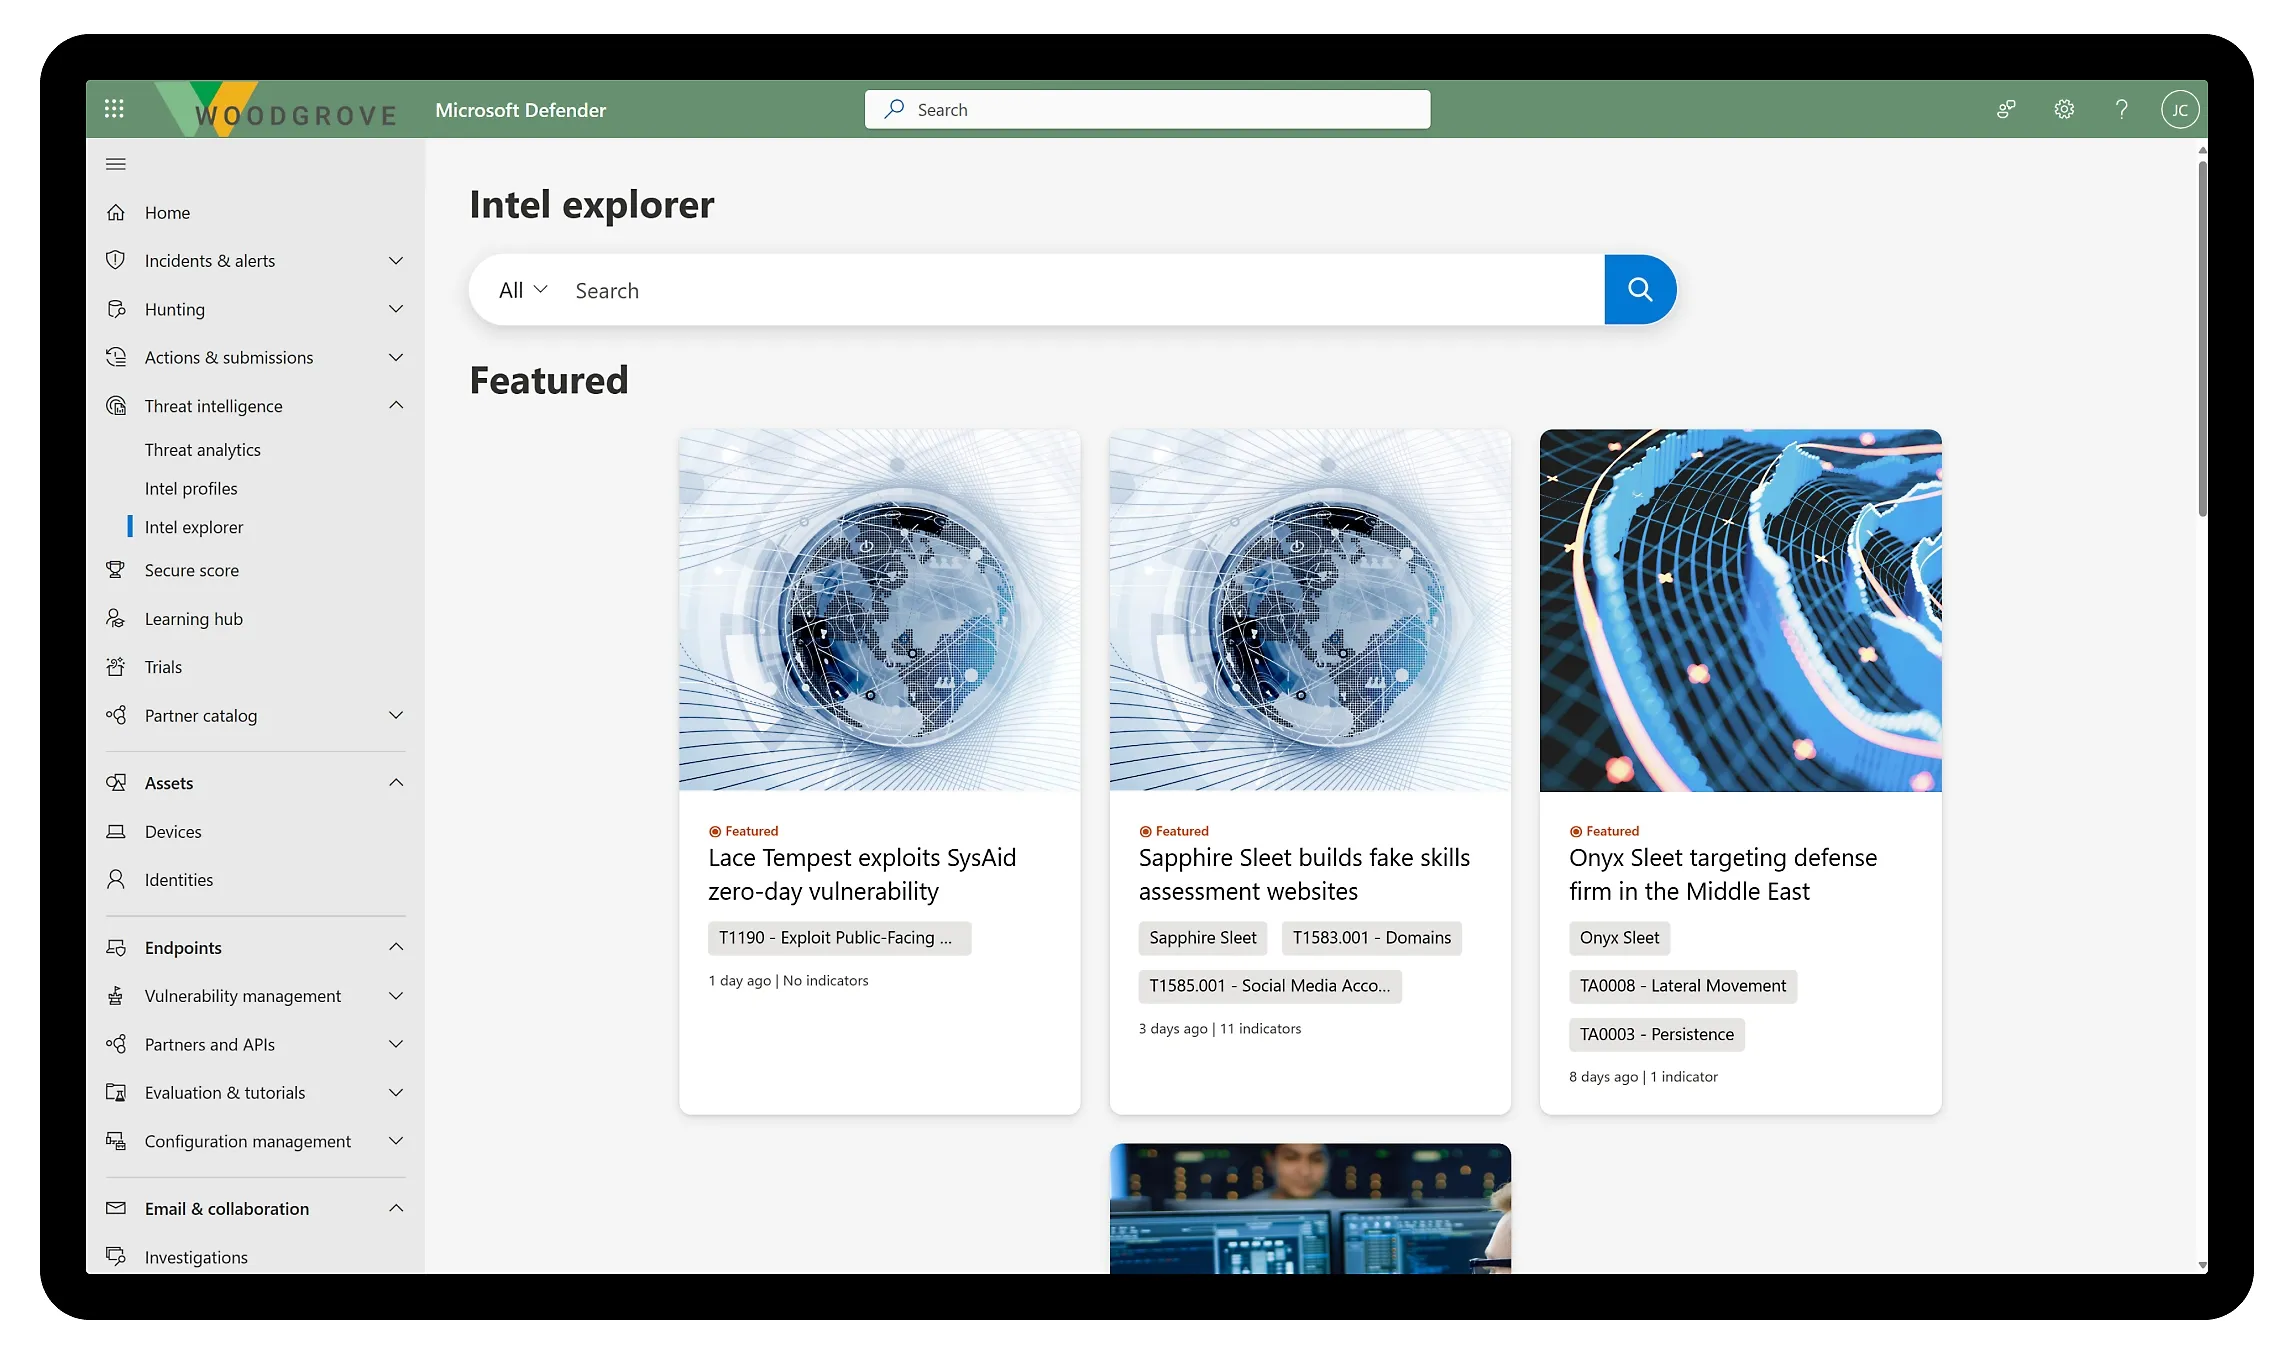The image size is (2294, 1354).
Task: Collapse the Threat intelligence section
Action: pos(396,406)
